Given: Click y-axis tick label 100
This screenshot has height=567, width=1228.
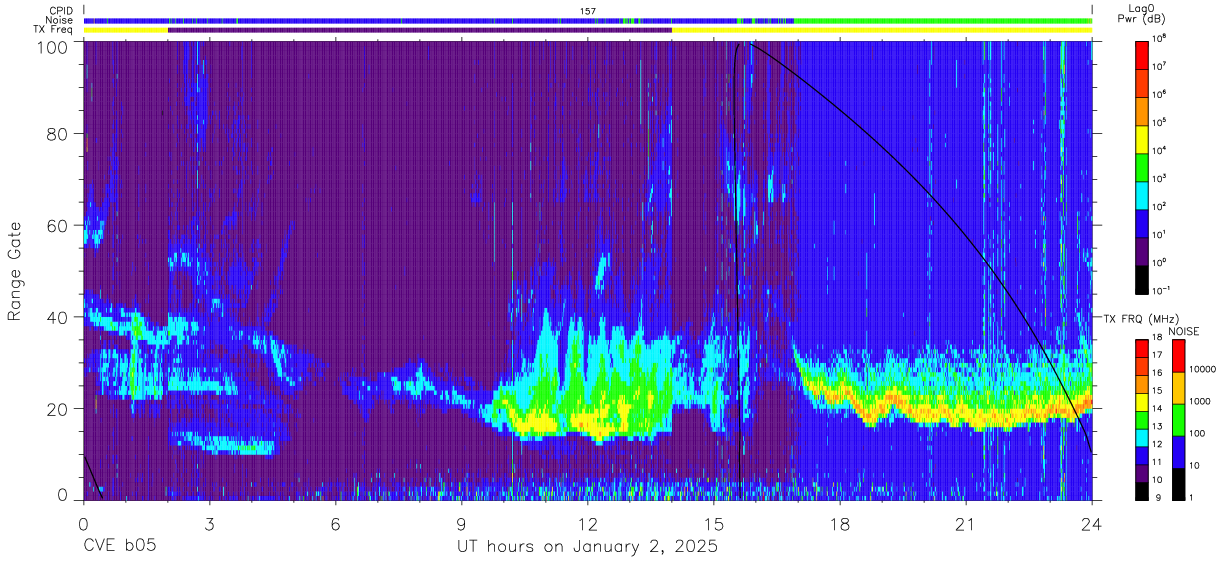Looking at the screenshot, I should [54, 46].
